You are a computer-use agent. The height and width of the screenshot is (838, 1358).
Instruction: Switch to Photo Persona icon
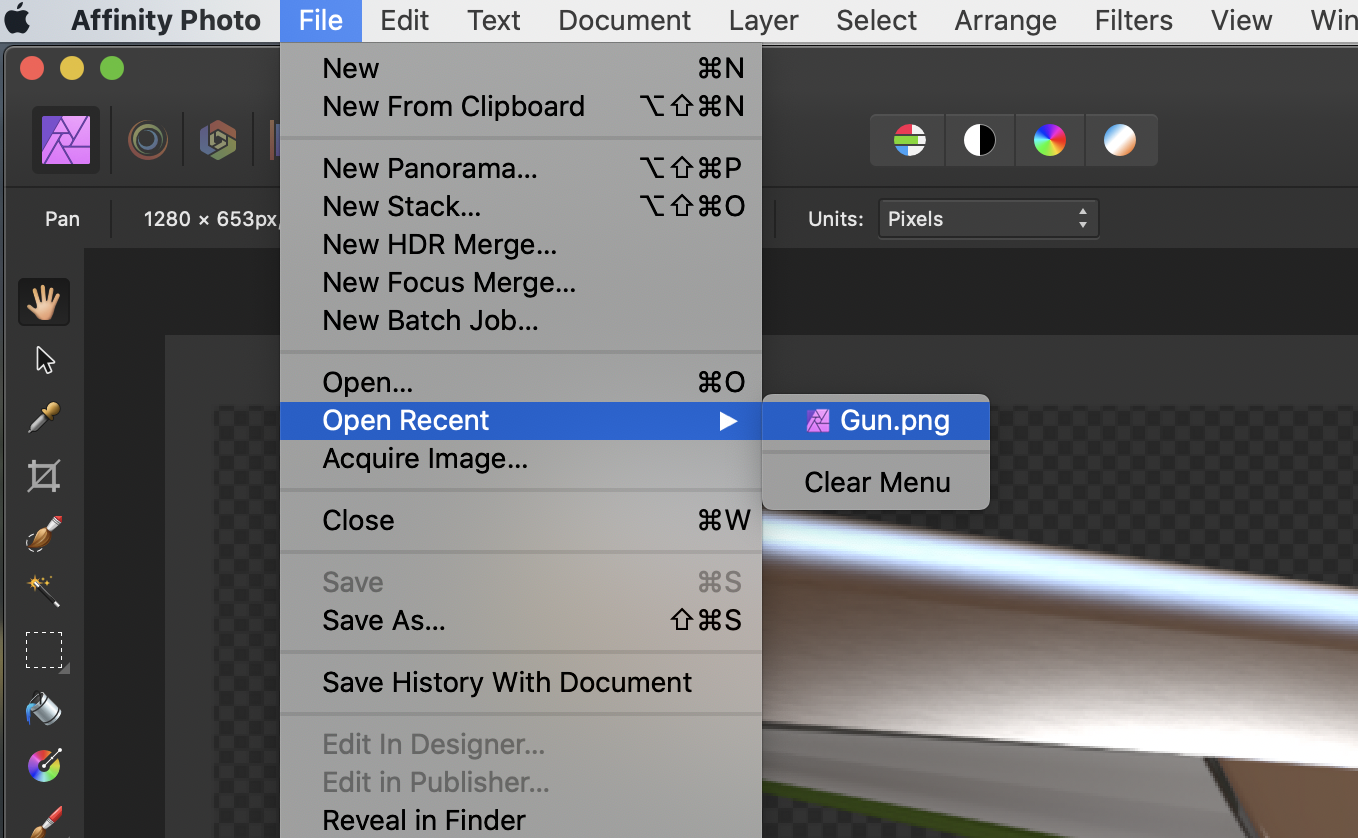tap(66, 140)
